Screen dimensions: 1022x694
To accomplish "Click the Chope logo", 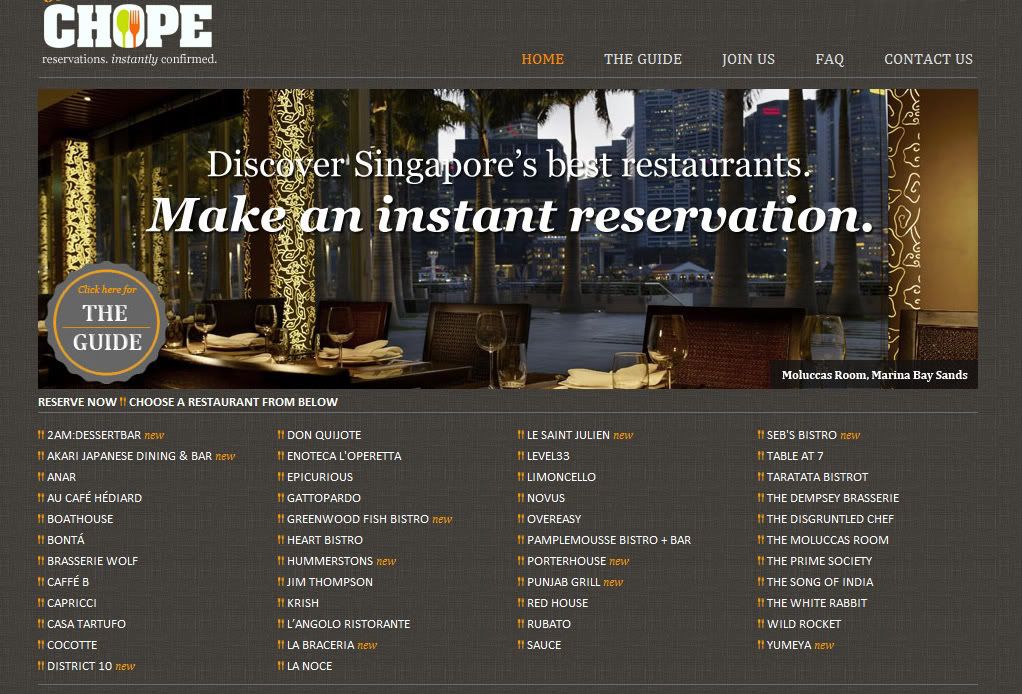I will pyautogui.click(x=128, y=33).
